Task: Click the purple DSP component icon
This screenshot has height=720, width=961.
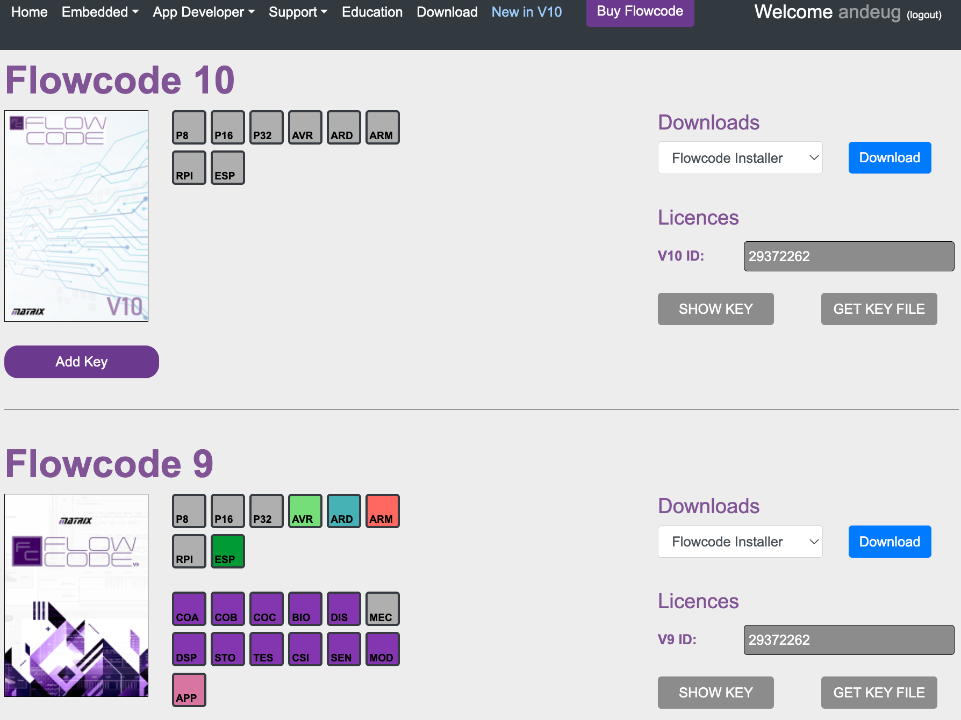Action: click(189, 650)
